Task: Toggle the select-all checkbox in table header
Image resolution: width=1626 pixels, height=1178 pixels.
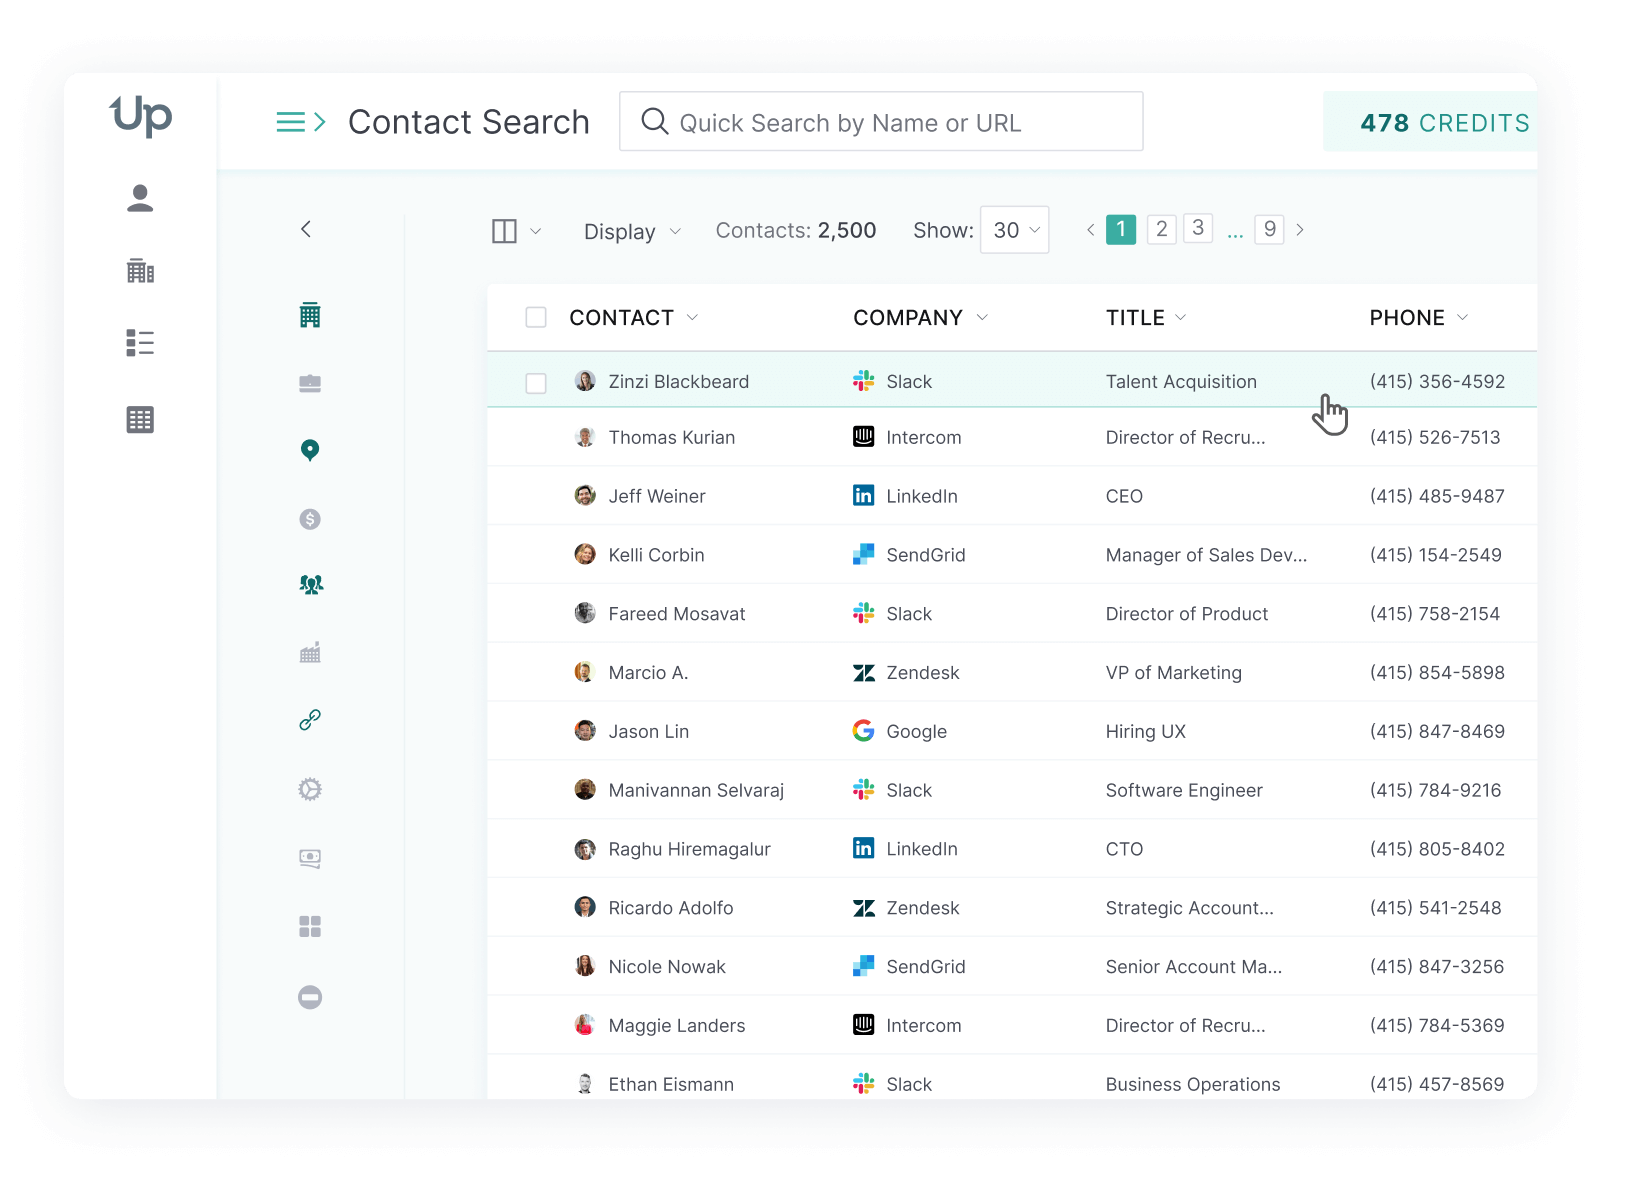Action: [x=536, y=318]
